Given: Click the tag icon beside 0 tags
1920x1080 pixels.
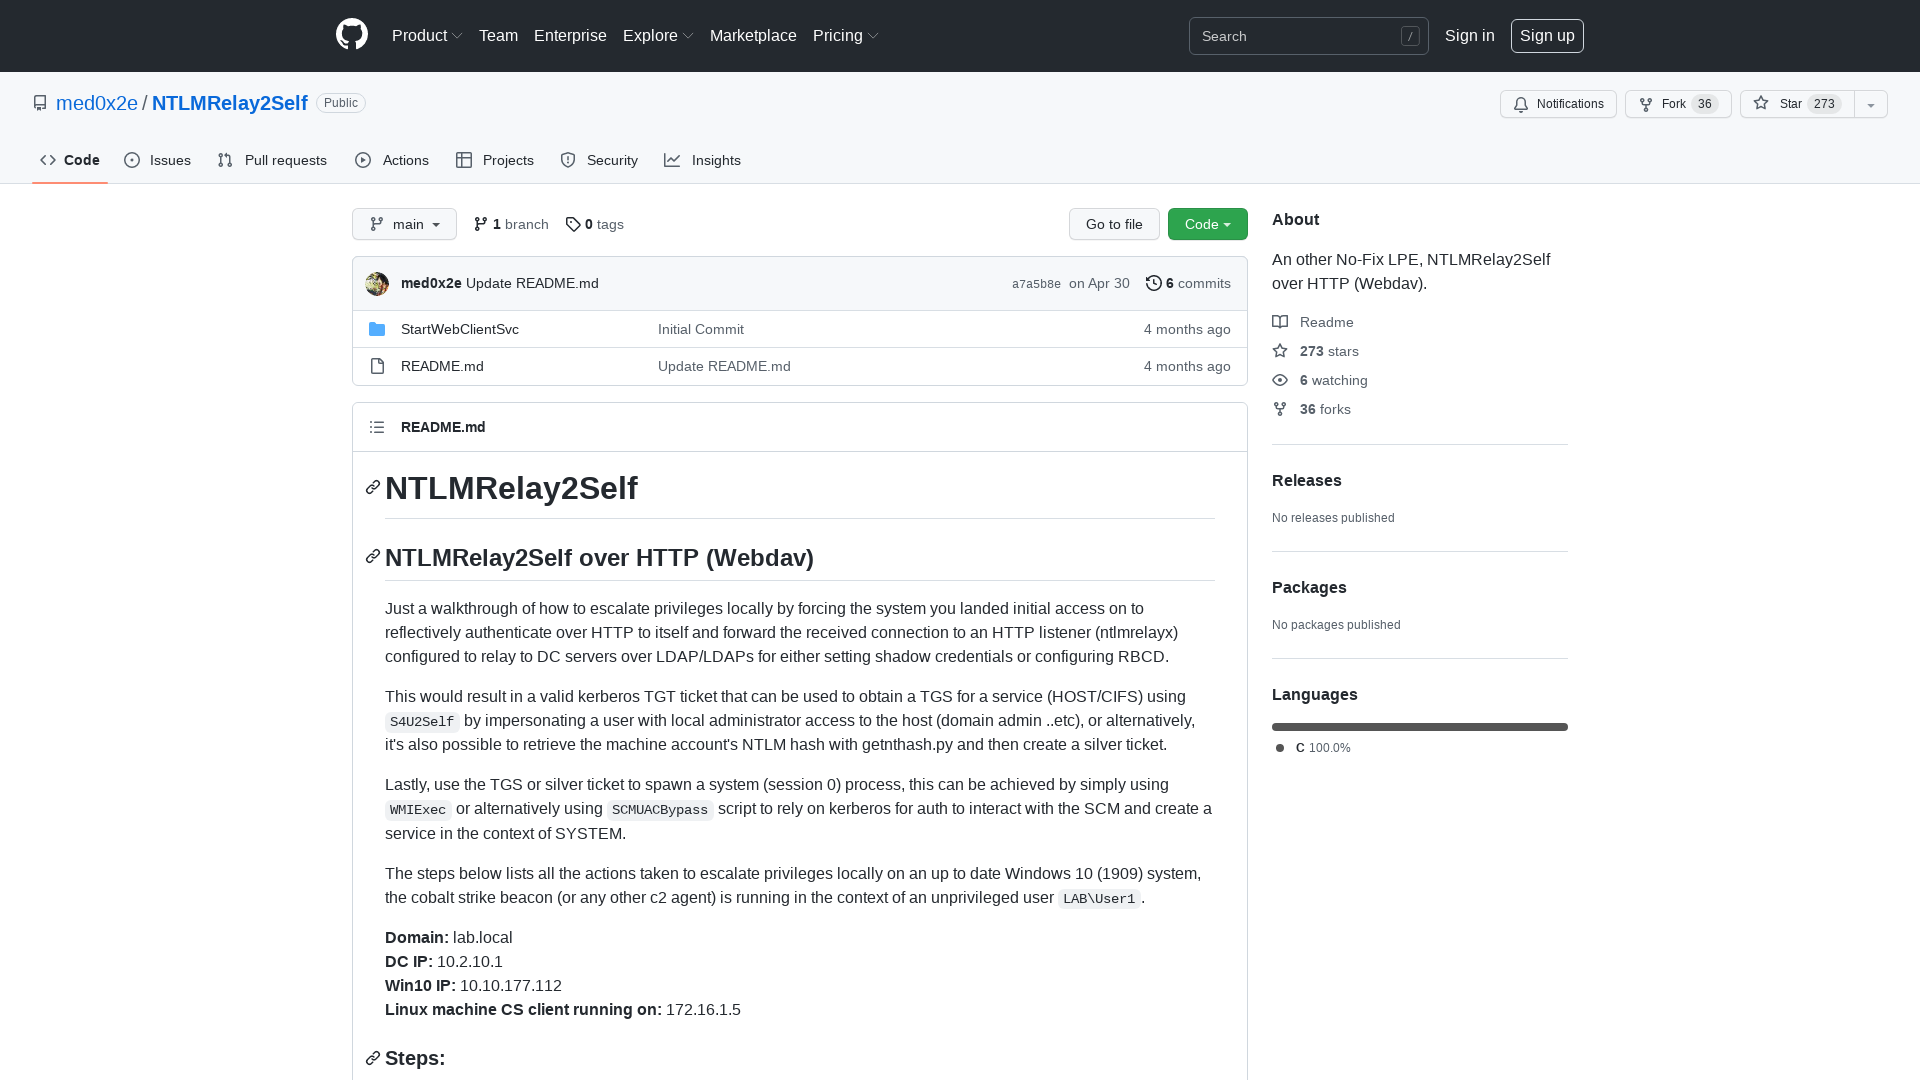Looking at the screenshot, I should pos(573,224).
